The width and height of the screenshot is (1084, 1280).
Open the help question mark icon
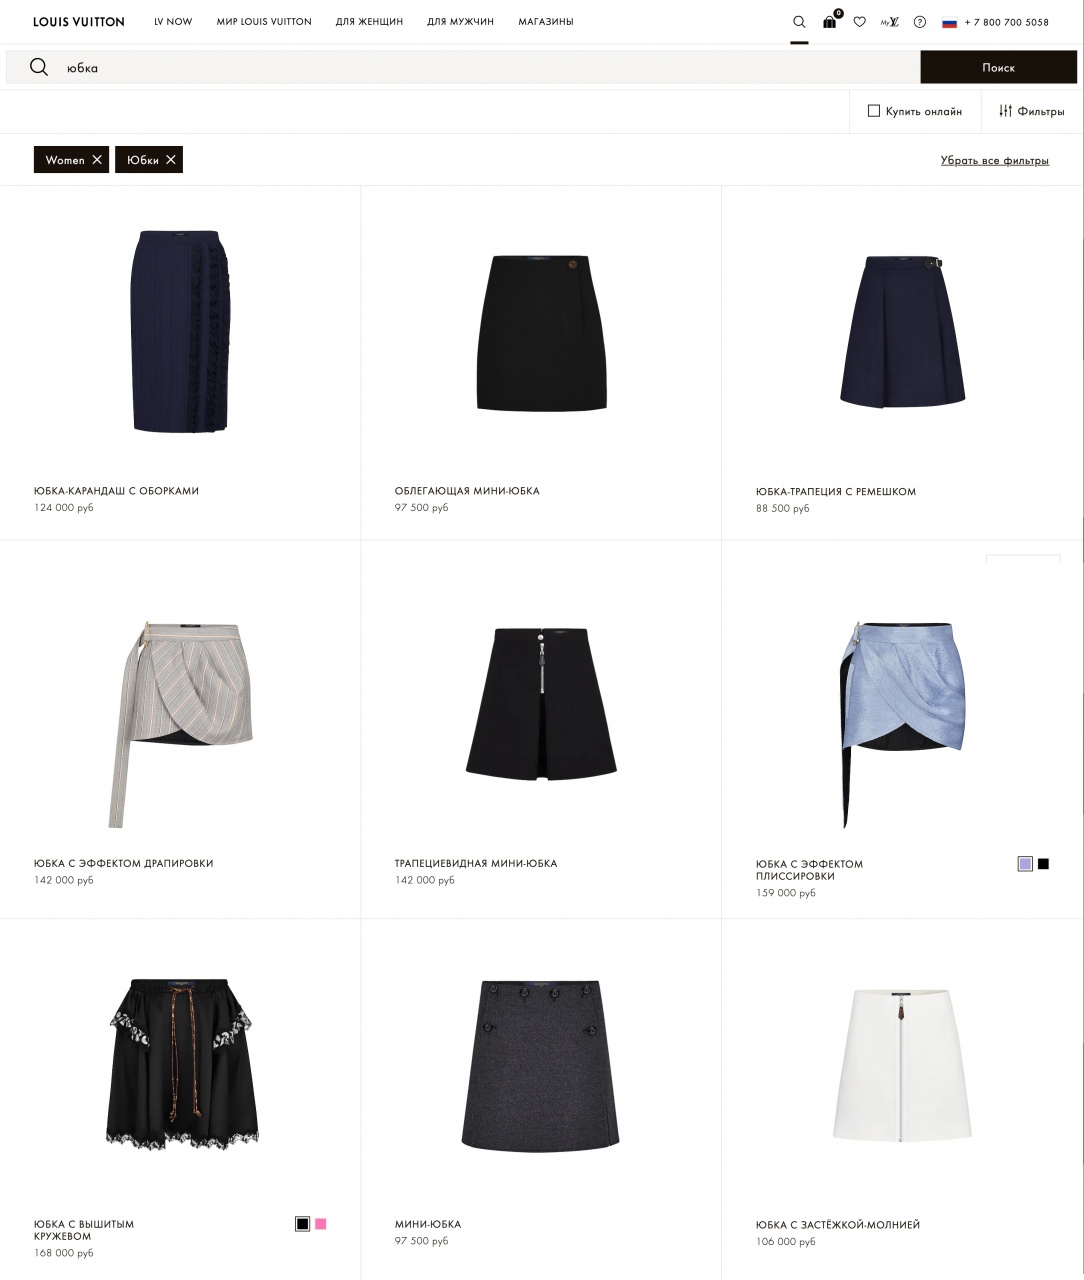pos(920,22)
